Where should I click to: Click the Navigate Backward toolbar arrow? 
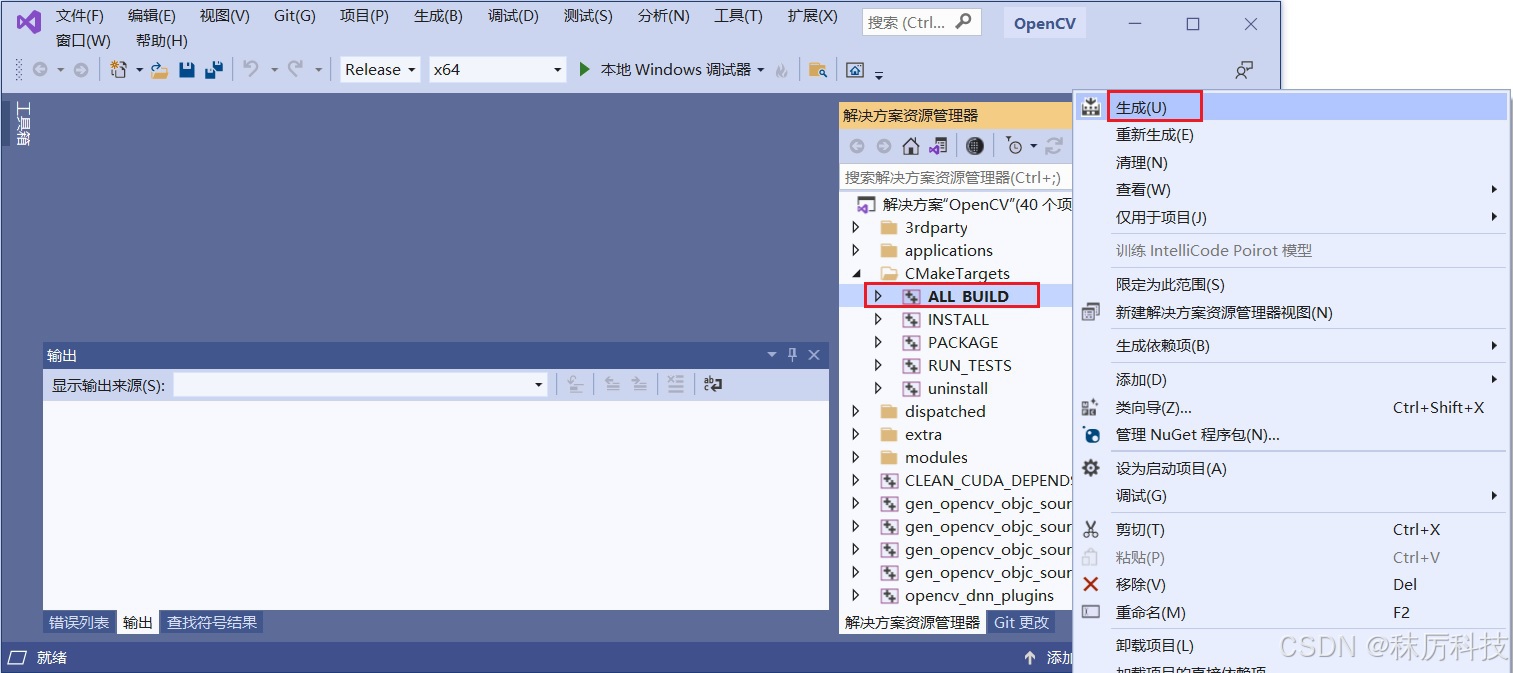40,70
